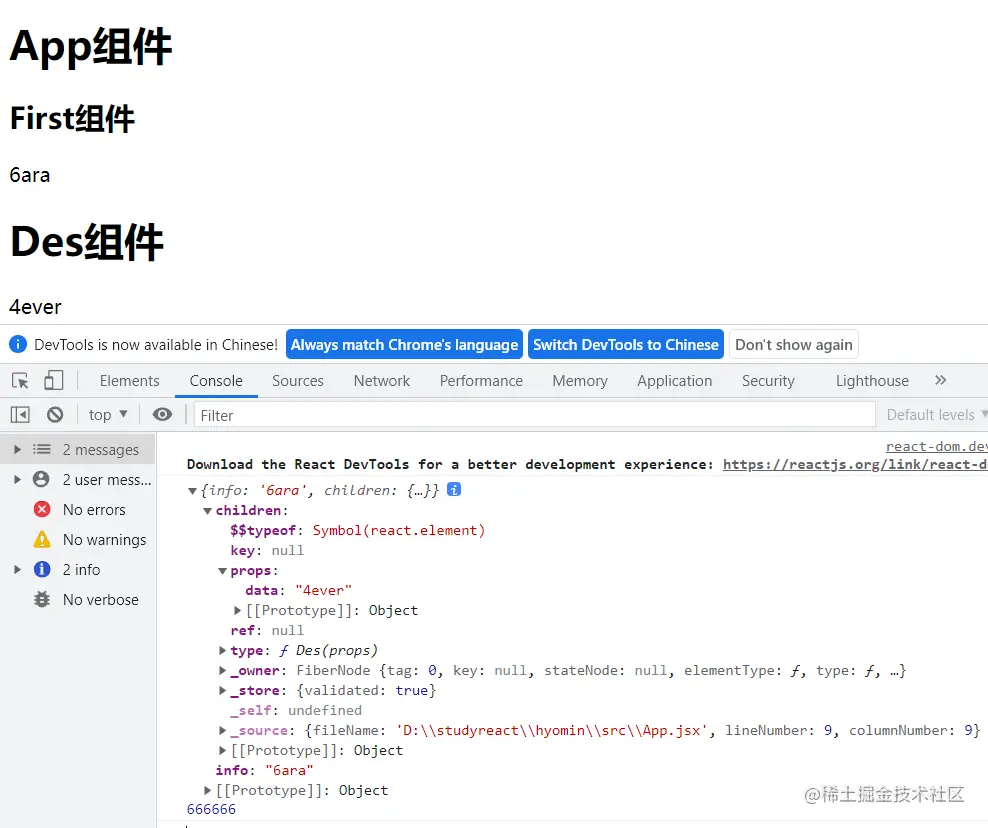Expand the _source fileName entry
988x828 pixels.
coord(222,730)
